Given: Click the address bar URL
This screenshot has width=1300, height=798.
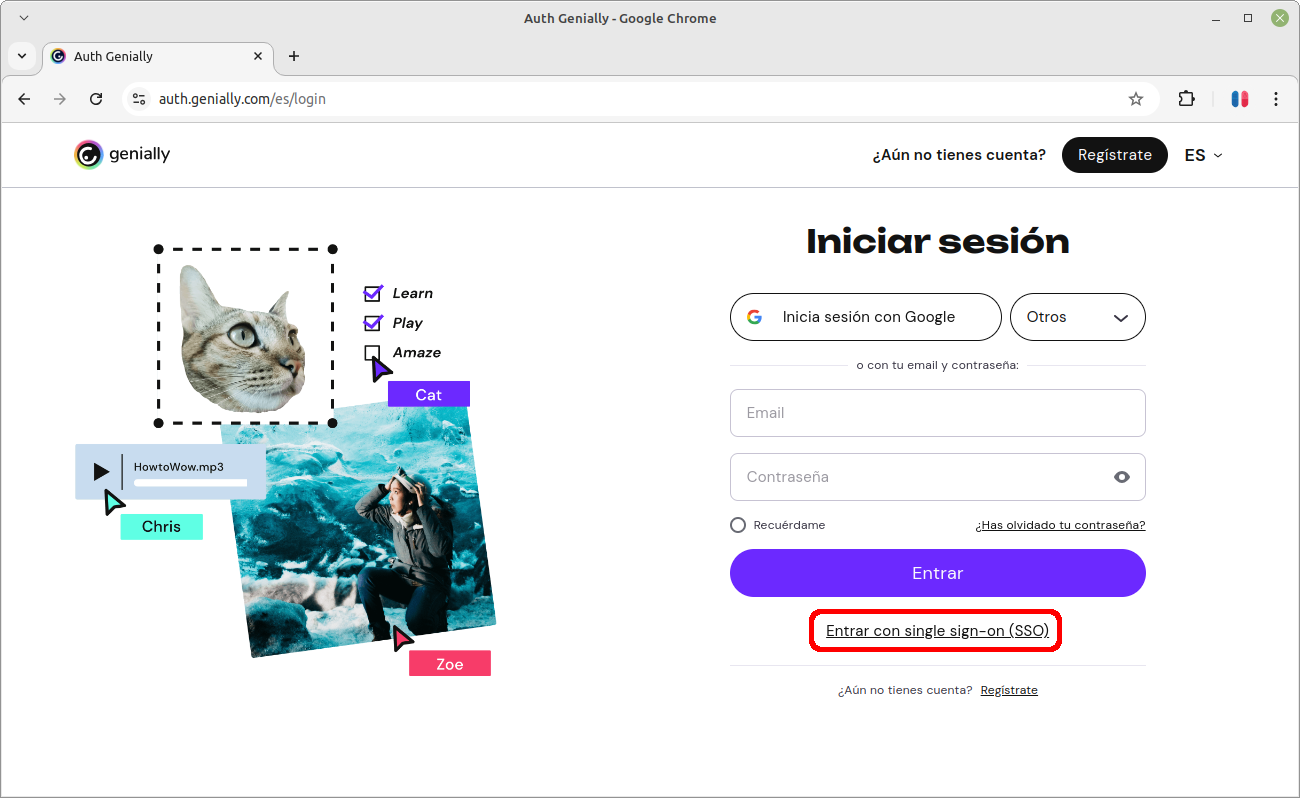Looking at the screenshot, I should click(x=242, y=99).
